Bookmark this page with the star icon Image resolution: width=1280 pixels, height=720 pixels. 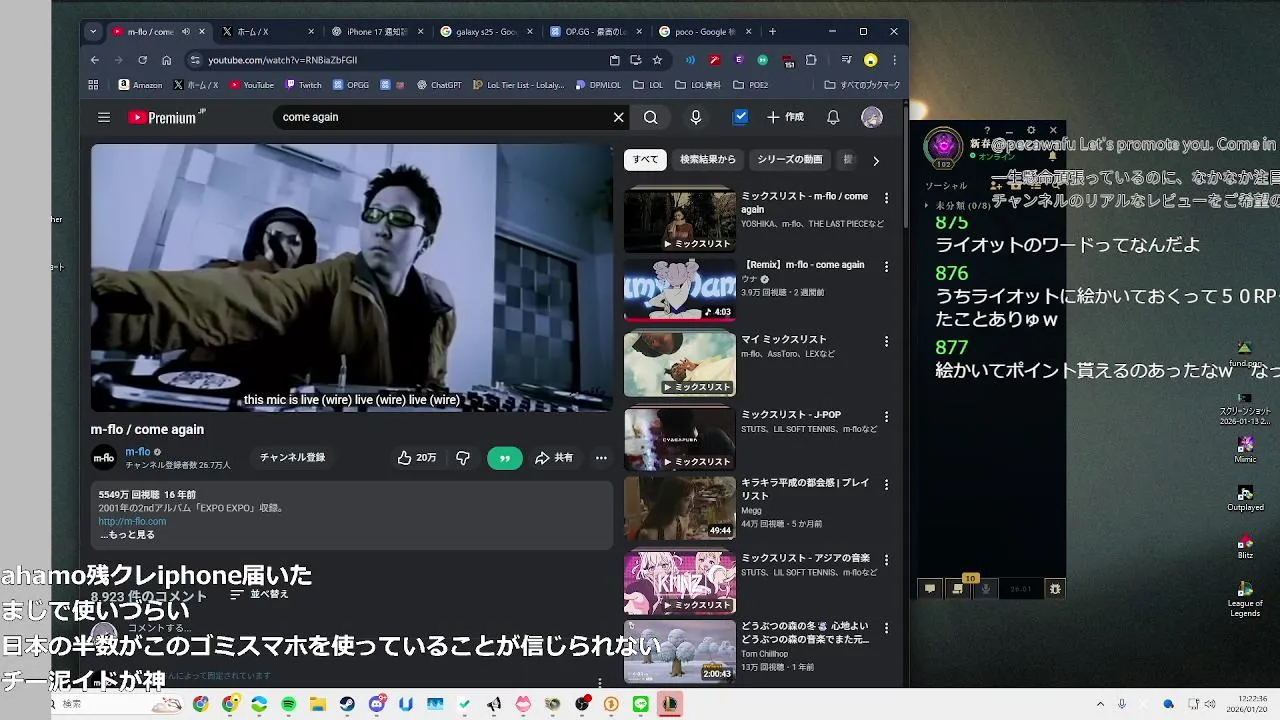point(657,60)
